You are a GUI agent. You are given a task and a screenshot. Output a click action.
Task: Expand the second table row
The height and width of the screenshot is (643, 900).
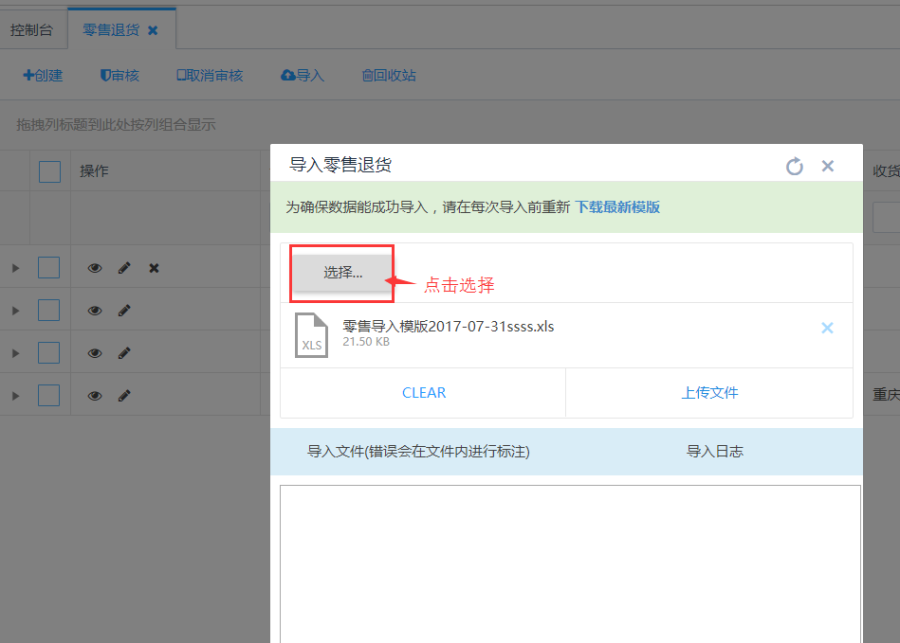point(15,310)
